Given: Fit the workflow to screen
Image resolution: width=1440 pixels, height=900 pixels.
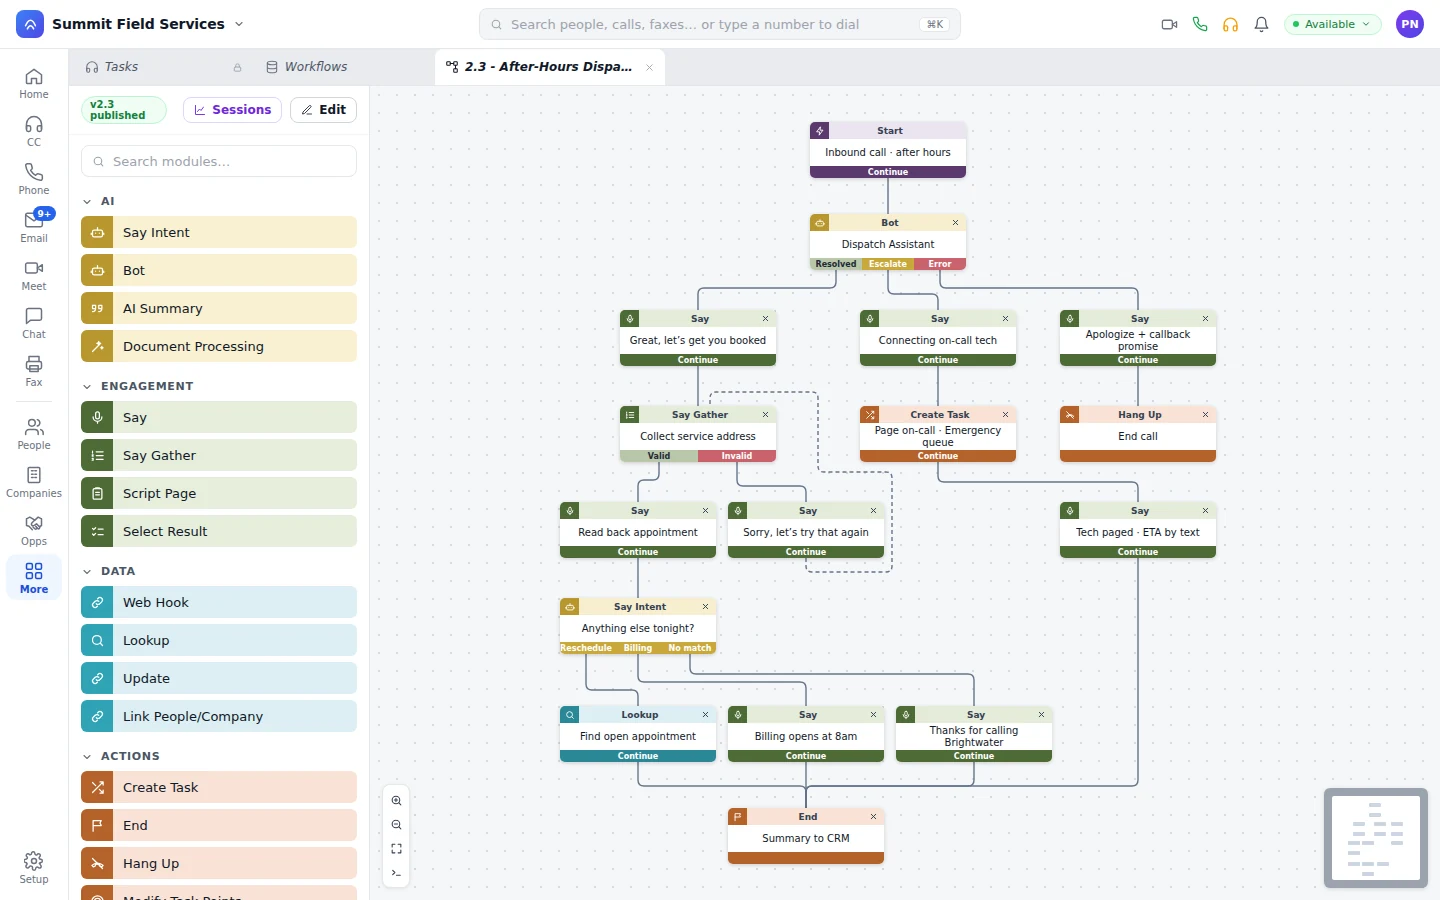Looking at the screenshot, I should pos(397,849).
